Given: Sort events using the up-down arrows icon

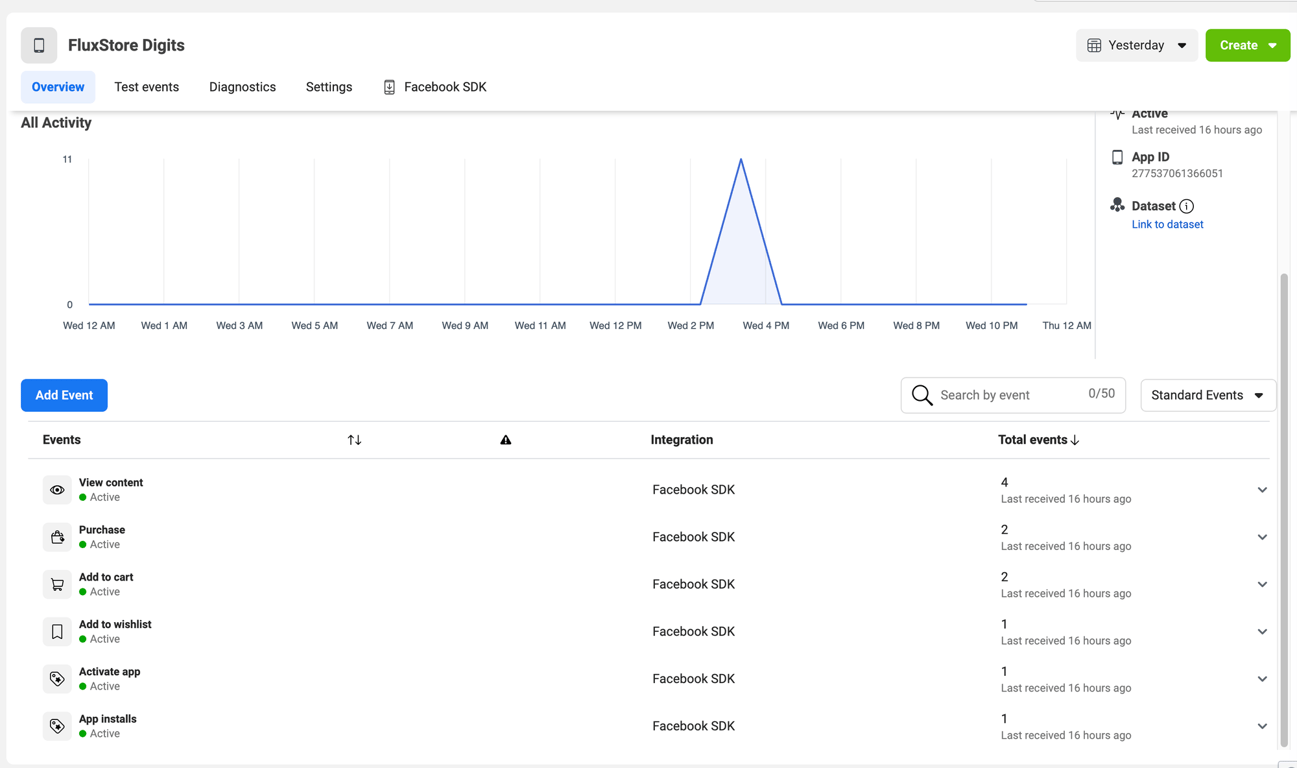Looking at the screenshot, I should (354, 440).
